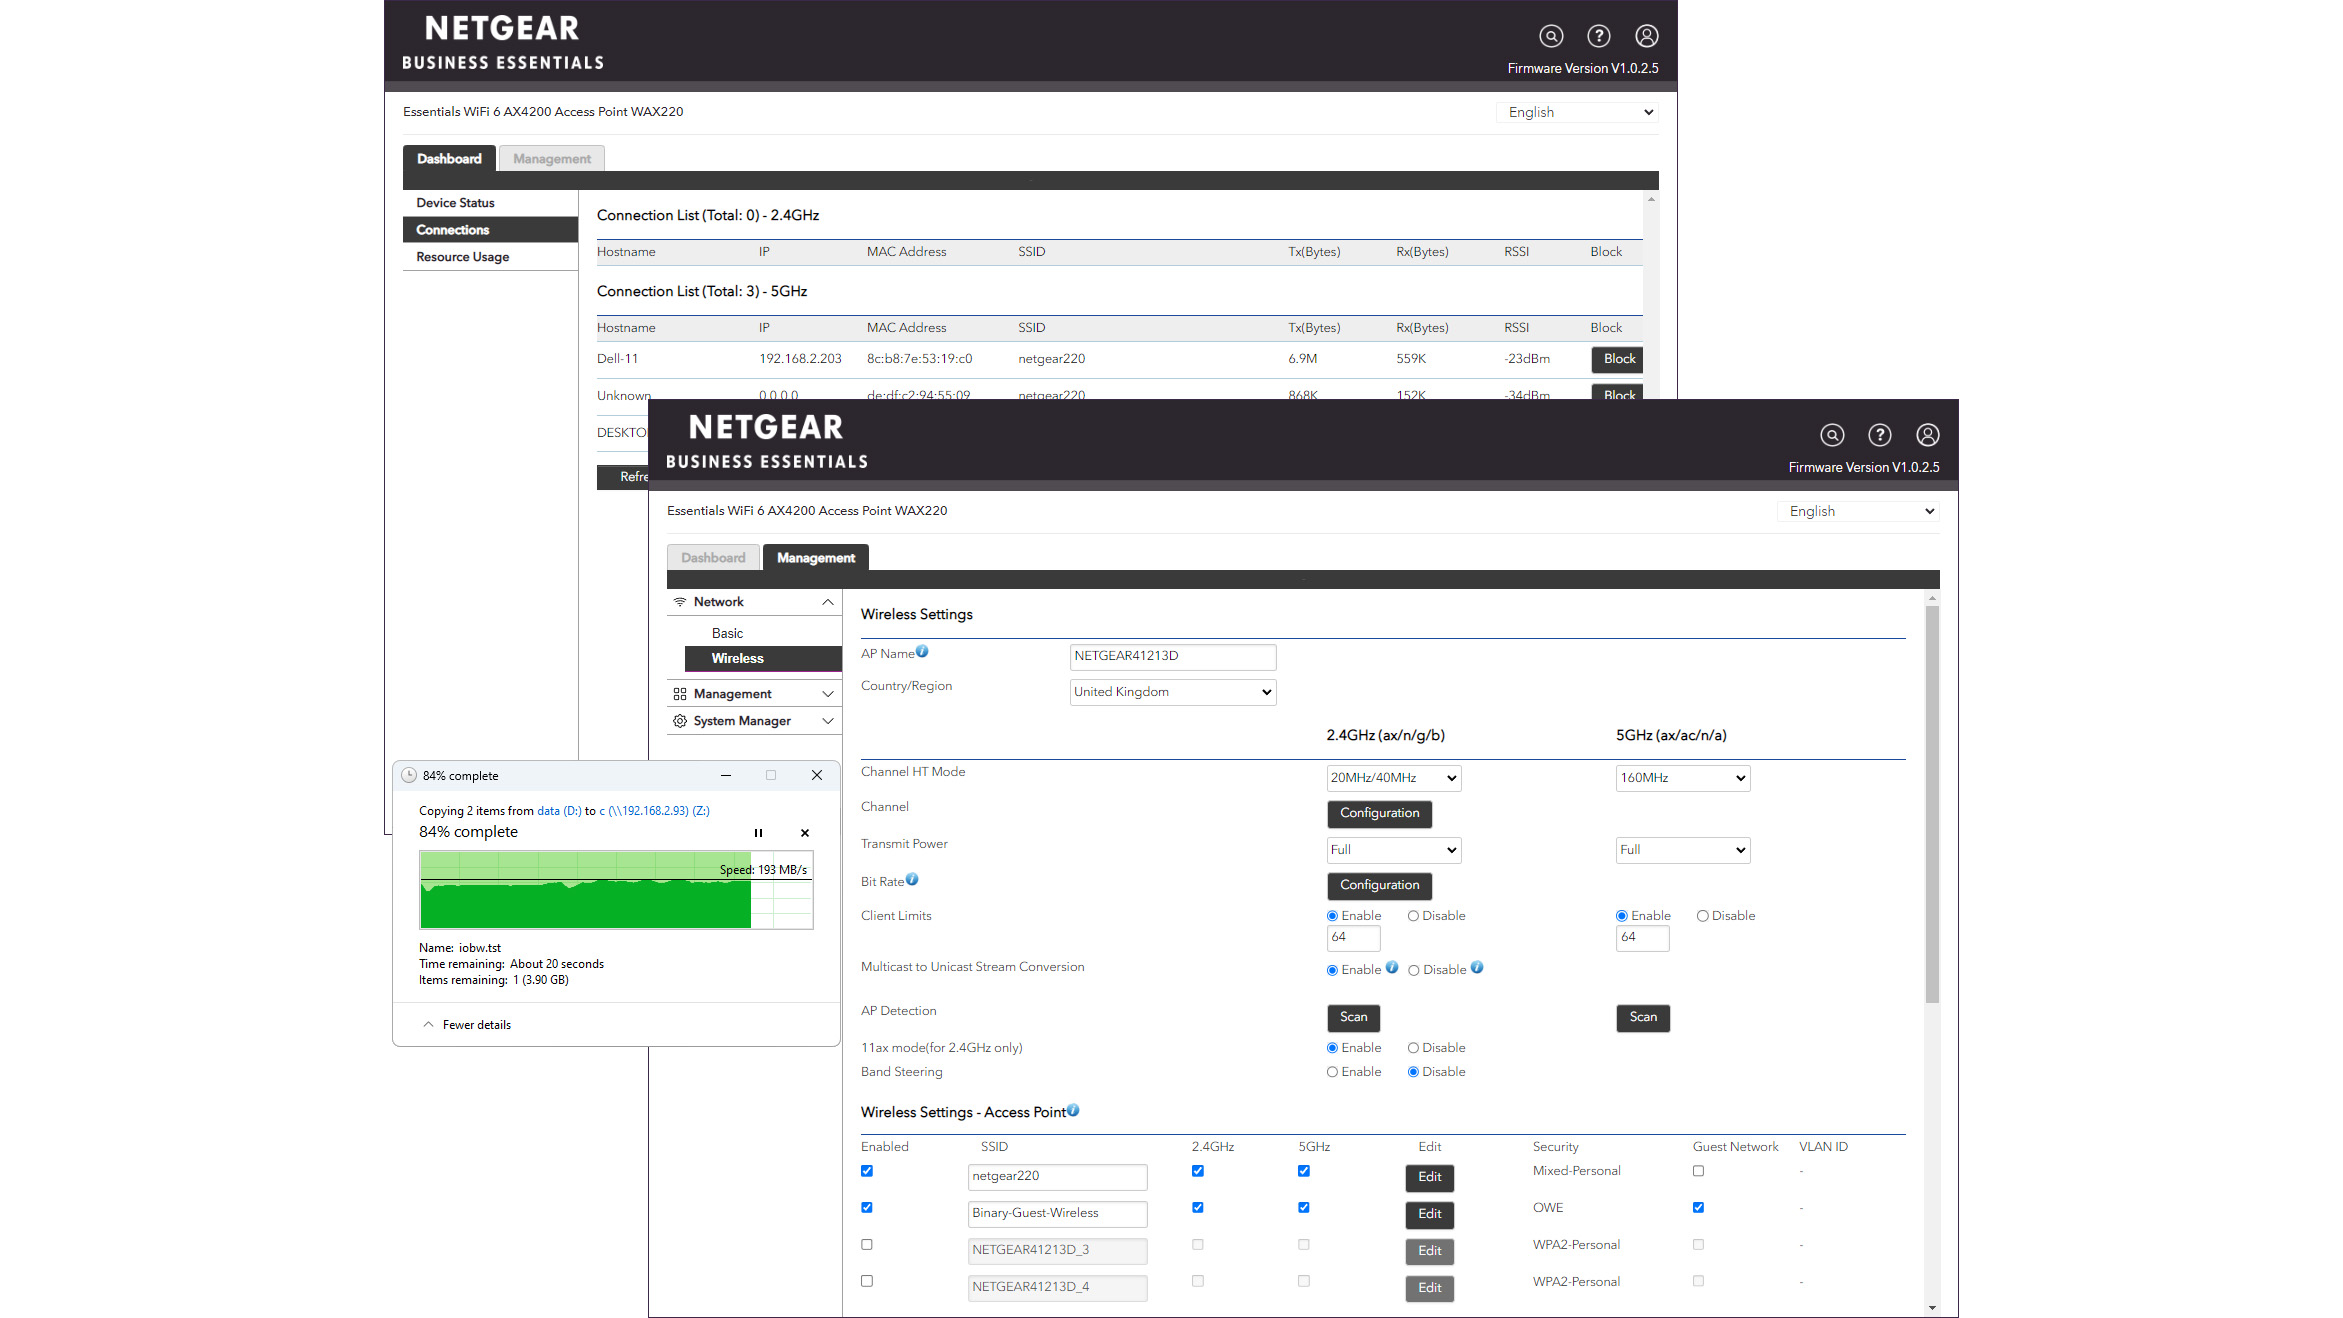The height and width of the screenshot is (1318, 2343).
Task: Open Country/Region dropdown showing United Kingdom
Action: coord(1173,692)
